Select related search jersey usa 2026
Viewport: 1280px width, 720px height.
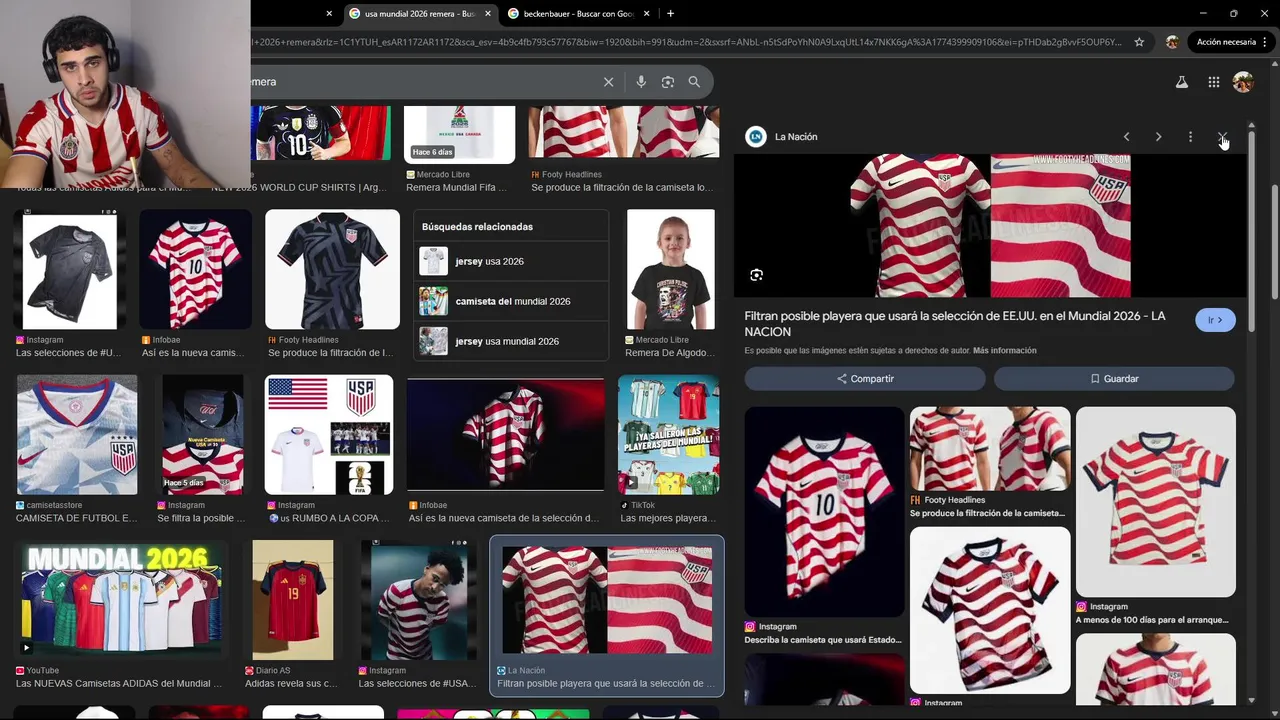pyautogui.click(x=510, y=261)
